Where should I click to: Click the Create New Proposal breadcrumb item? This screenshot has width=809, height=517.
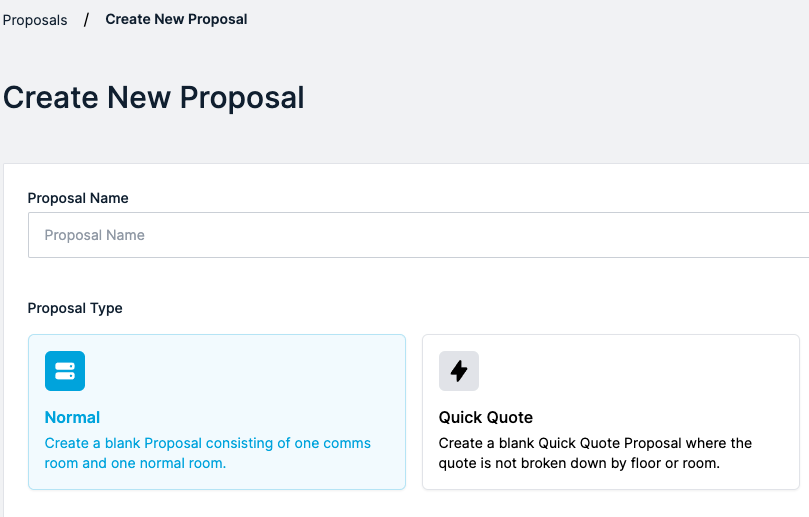tap(176, 19)
